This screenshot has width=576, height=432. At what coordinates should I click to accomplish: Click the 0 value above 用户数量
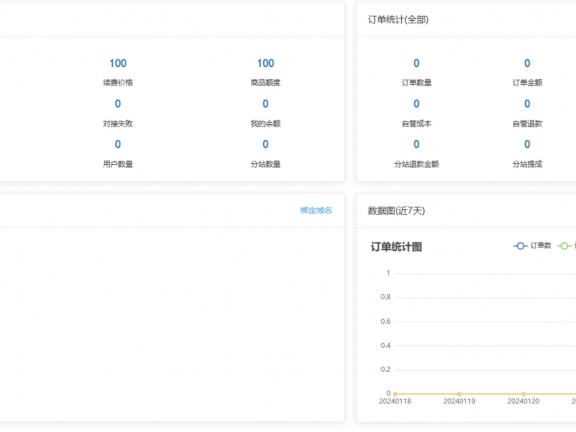point(118,144)
